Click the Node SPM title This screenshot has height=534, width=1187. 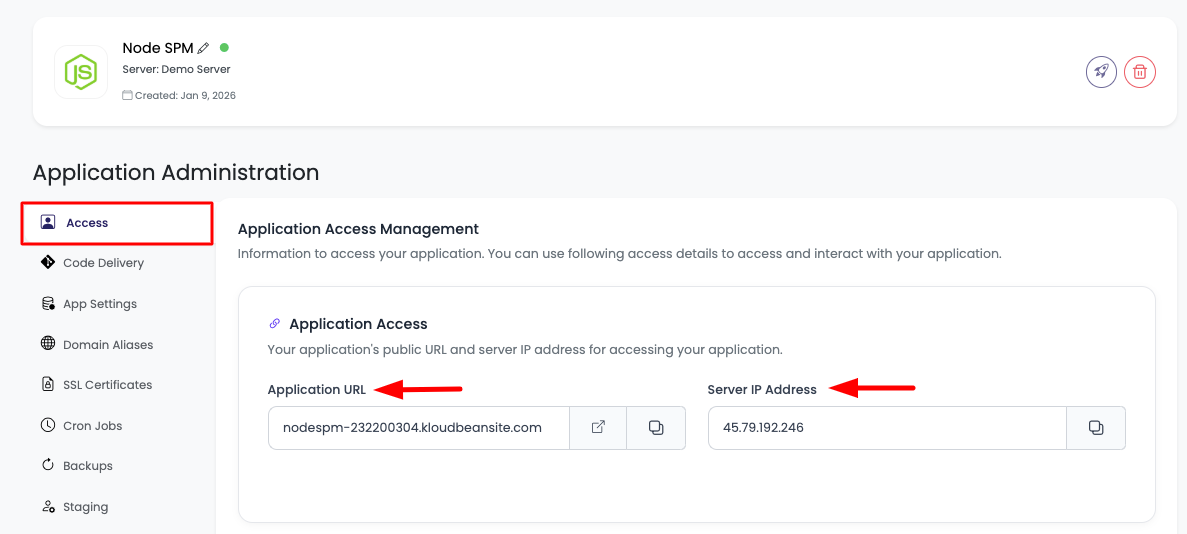tap(157, 48)
